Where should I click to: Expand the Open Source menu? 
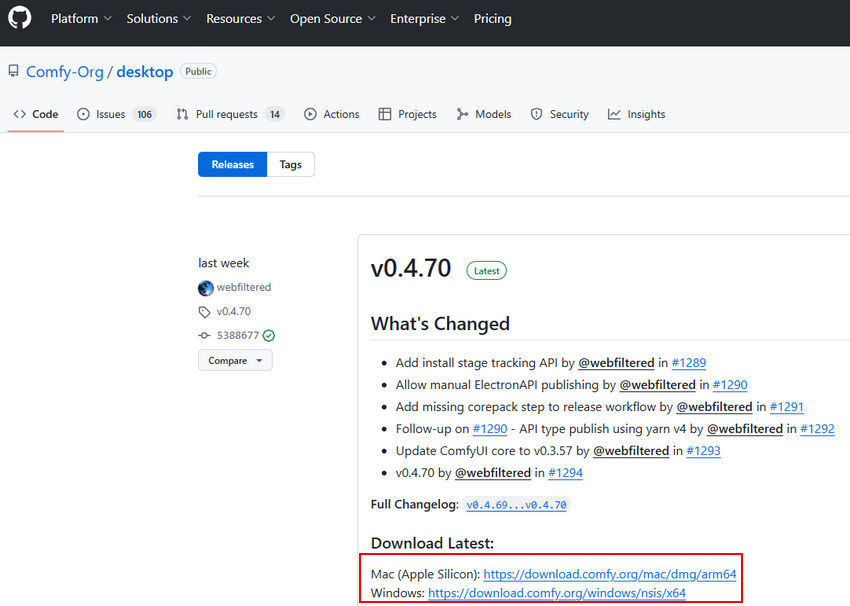[x=332, y=18]
